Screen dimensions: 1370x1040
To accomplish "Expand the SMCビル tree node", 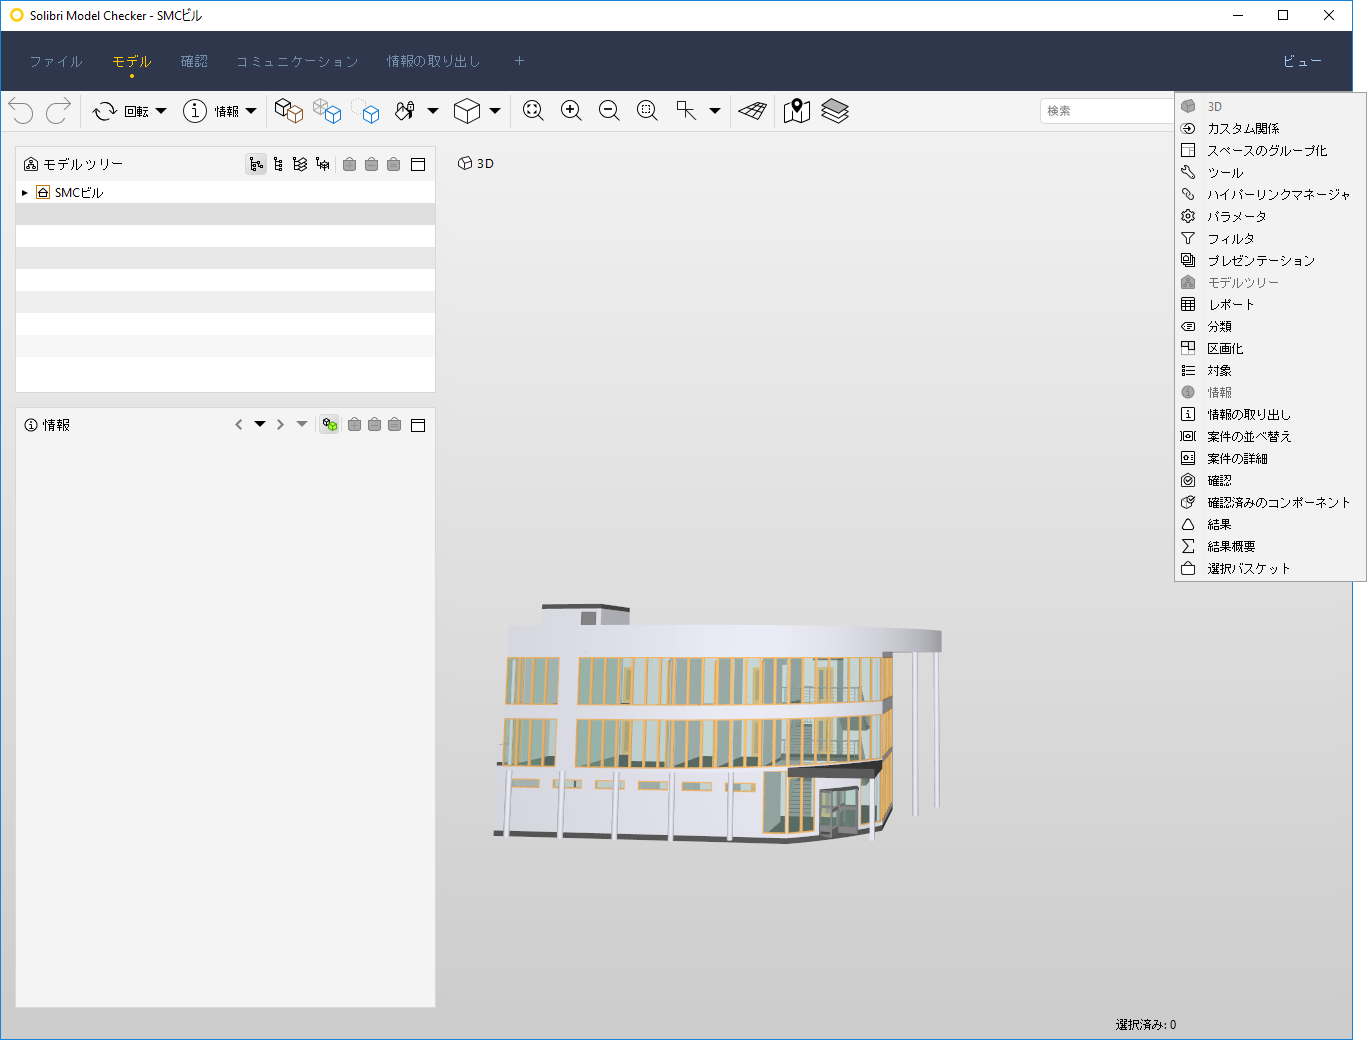I will pyautogui.click(x=25, y=193).
